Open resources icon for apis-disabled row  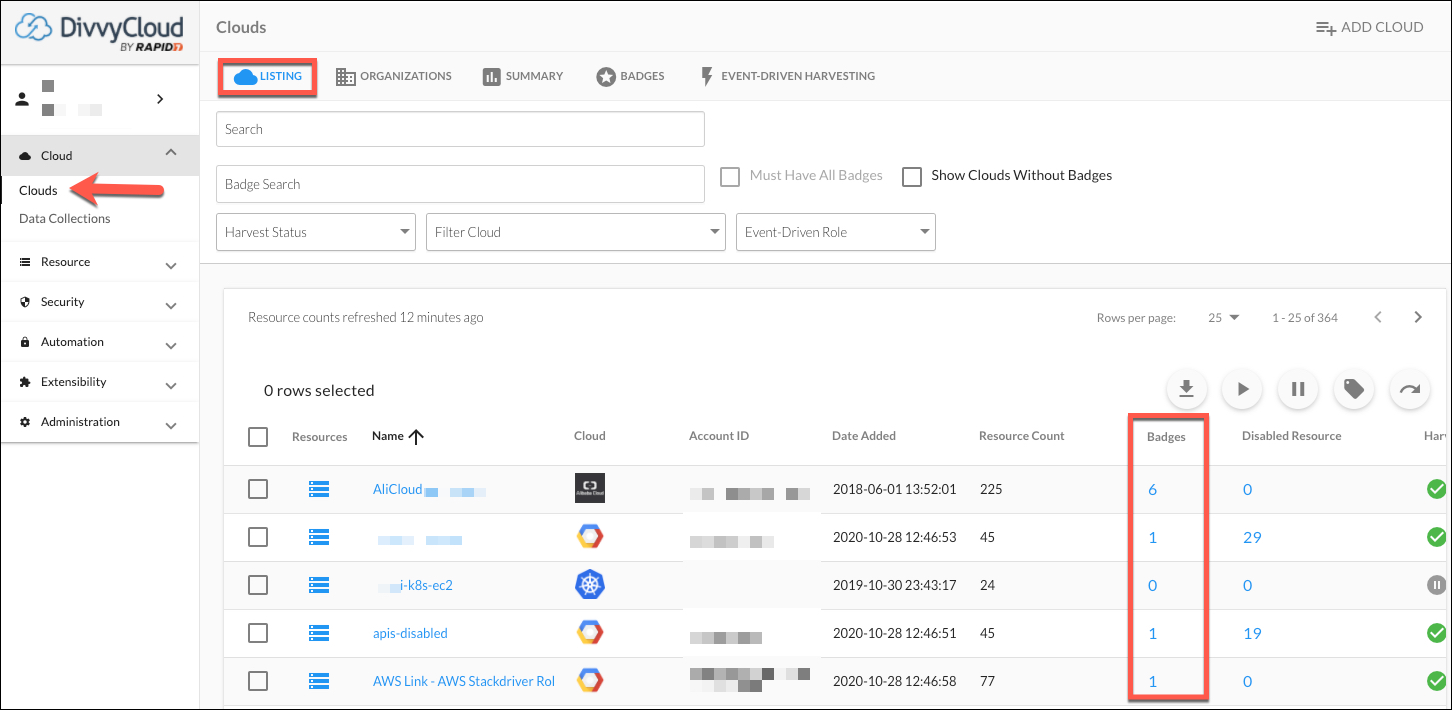click(319, 633)
